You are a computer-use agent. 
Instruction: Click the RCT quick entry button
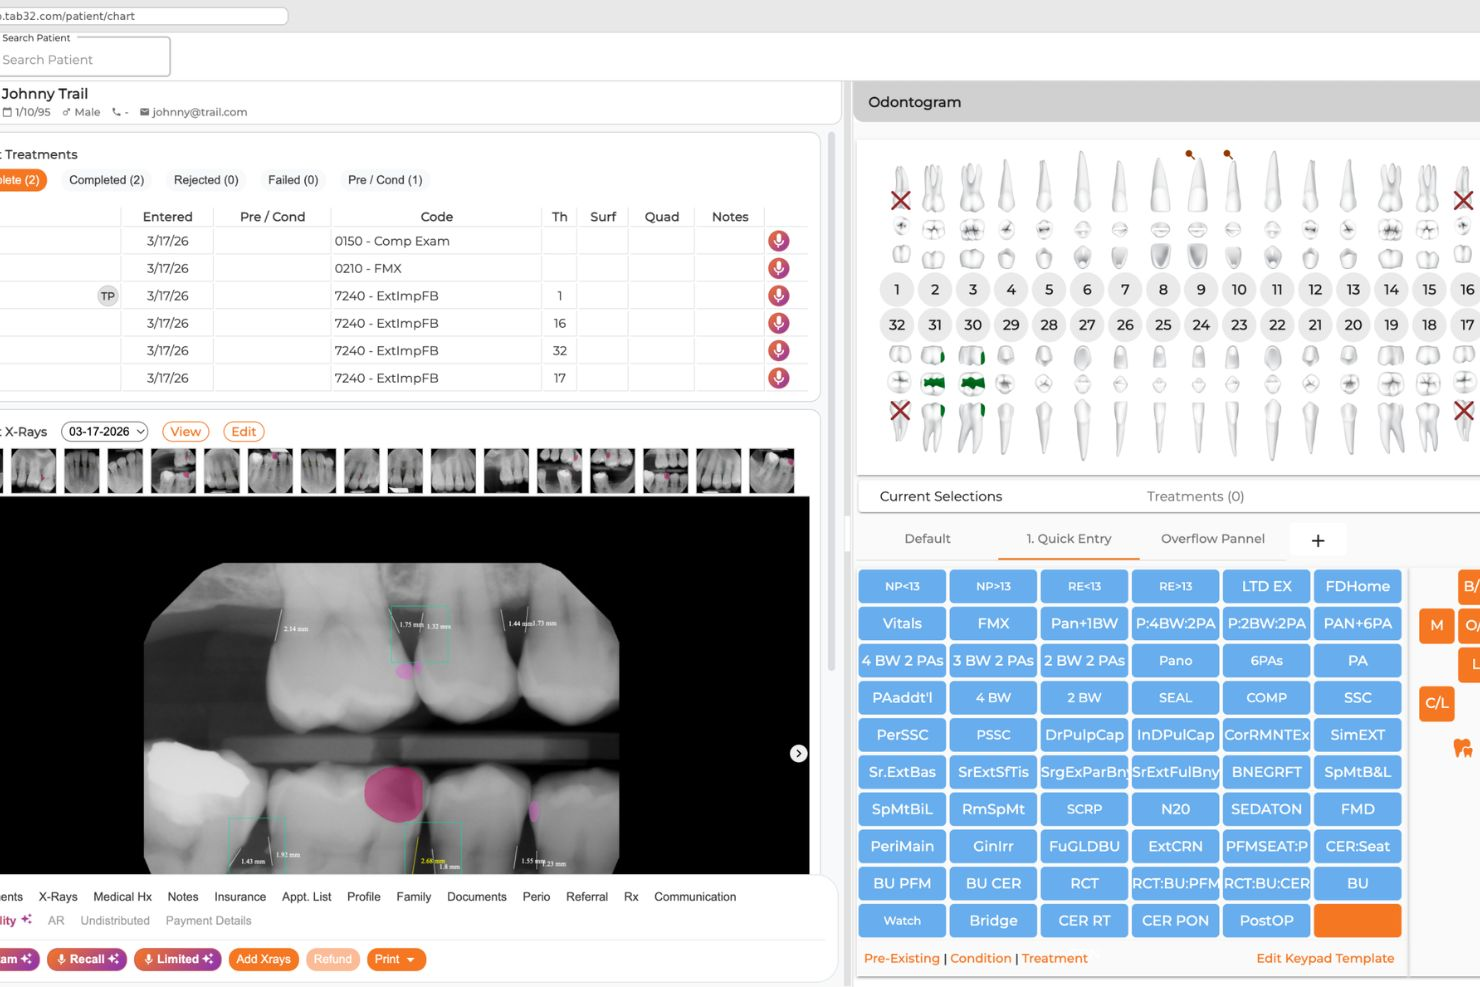(1084, 884)
